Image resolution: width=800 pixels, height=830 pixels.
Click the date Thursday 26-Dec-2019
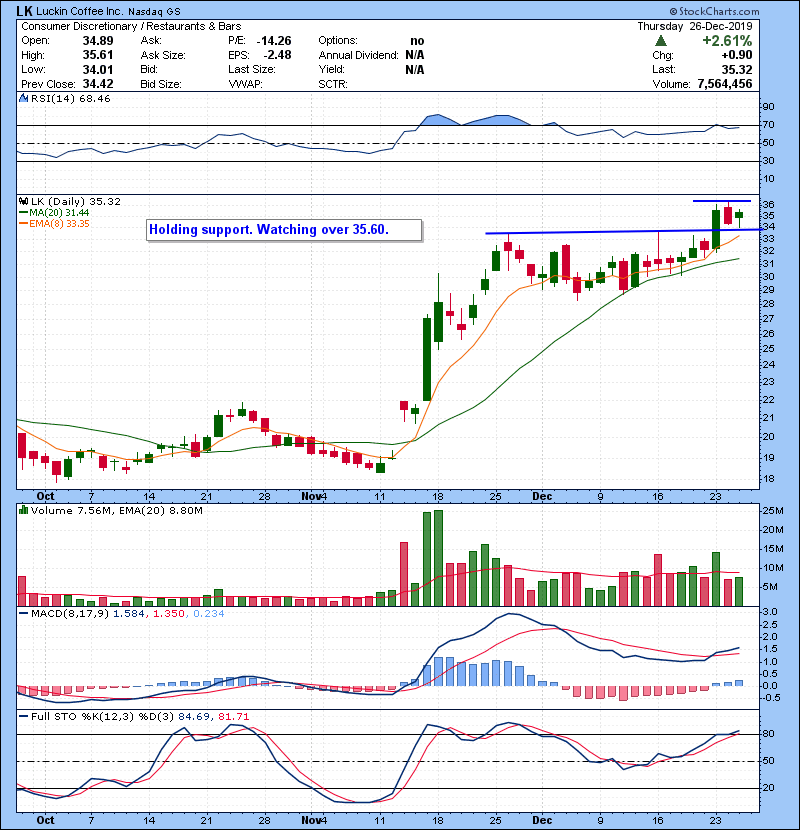coord(695,26)
